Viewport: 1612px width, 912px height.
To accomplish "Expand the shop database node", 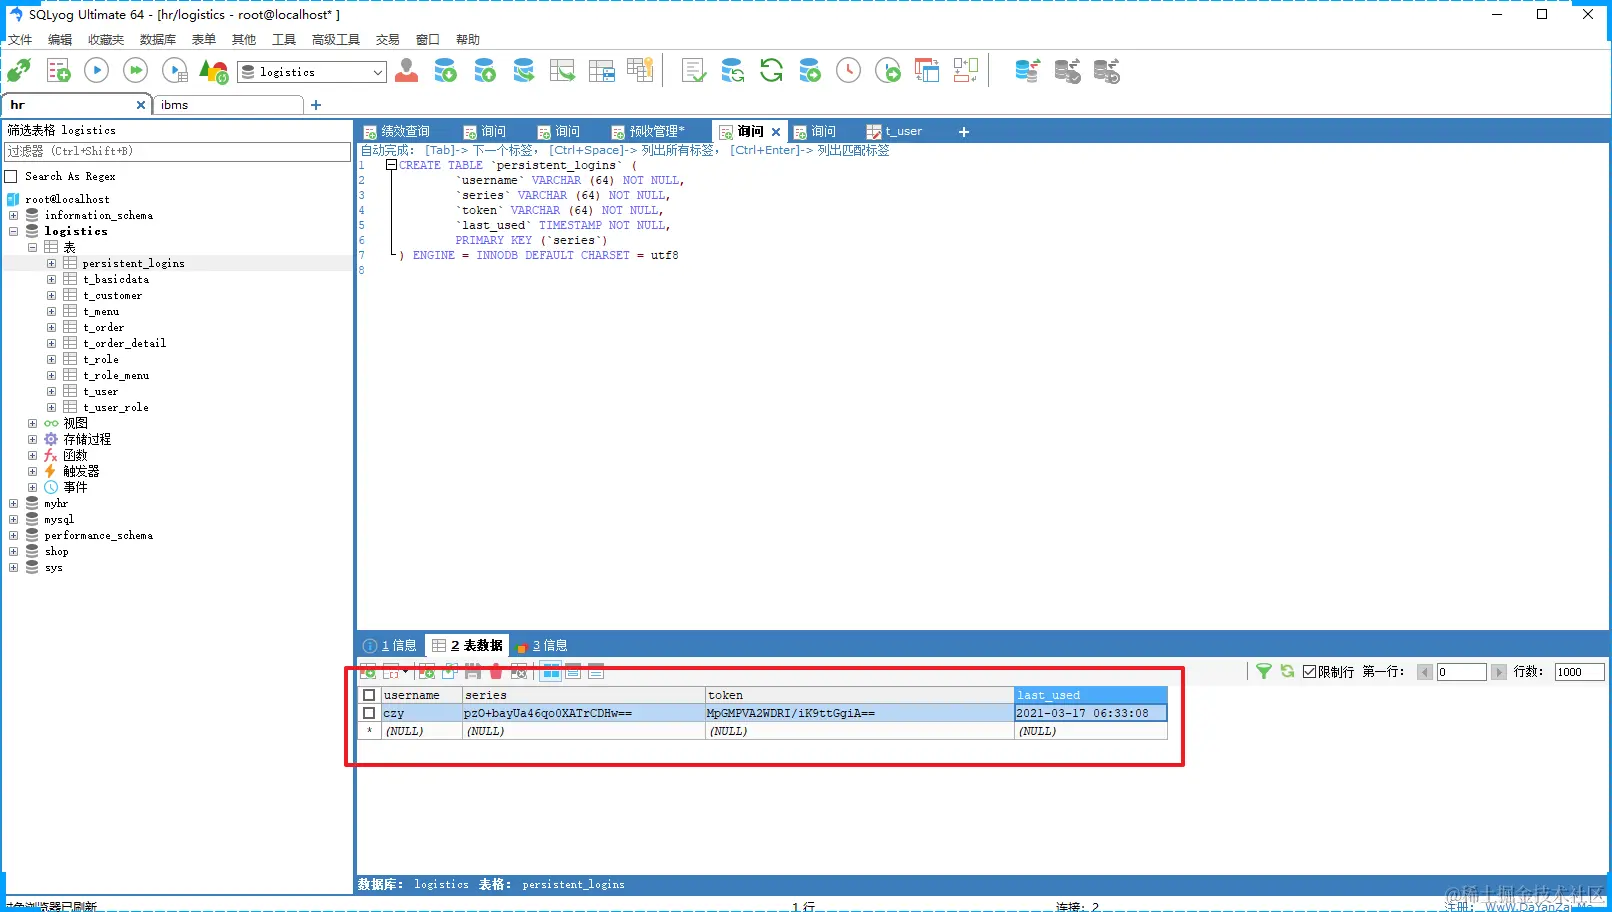I will (13, 551).
